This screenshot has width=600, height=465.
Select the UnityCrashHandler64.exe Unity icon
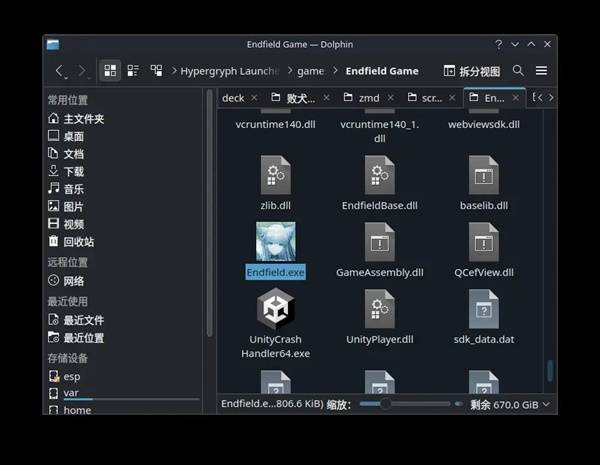(x=275, y=309)
